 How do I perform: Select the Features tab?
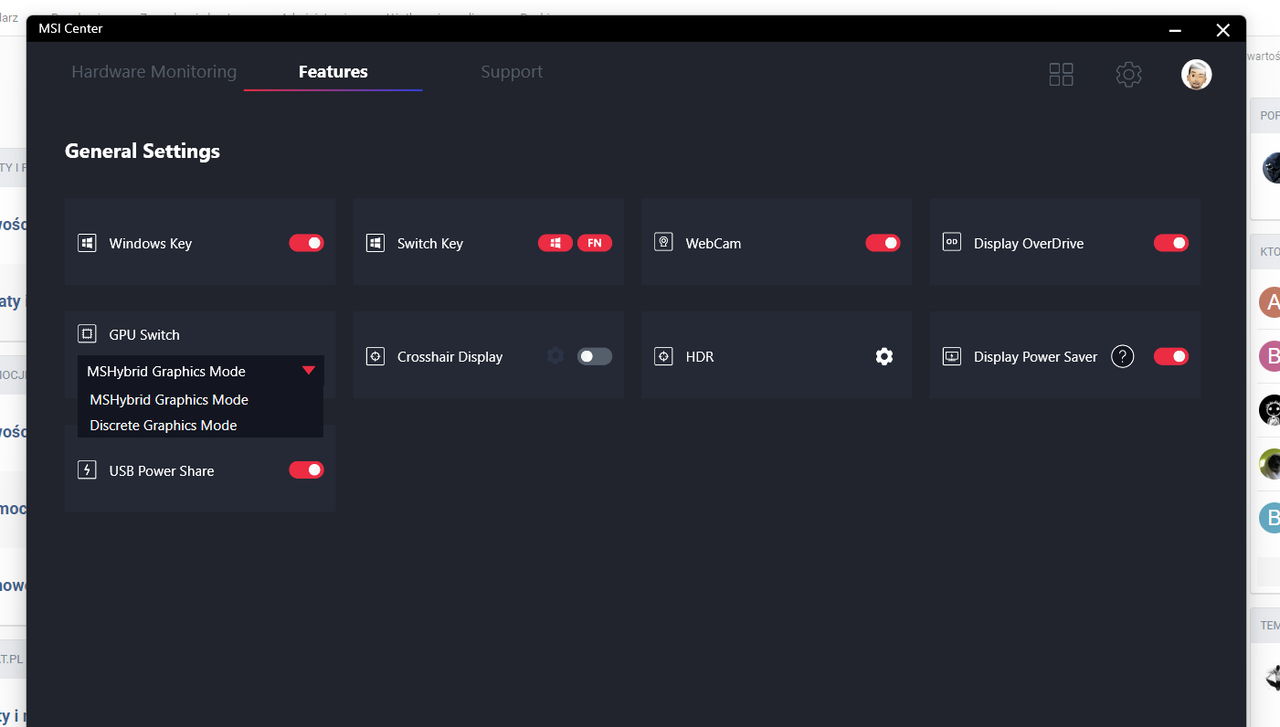333,72
